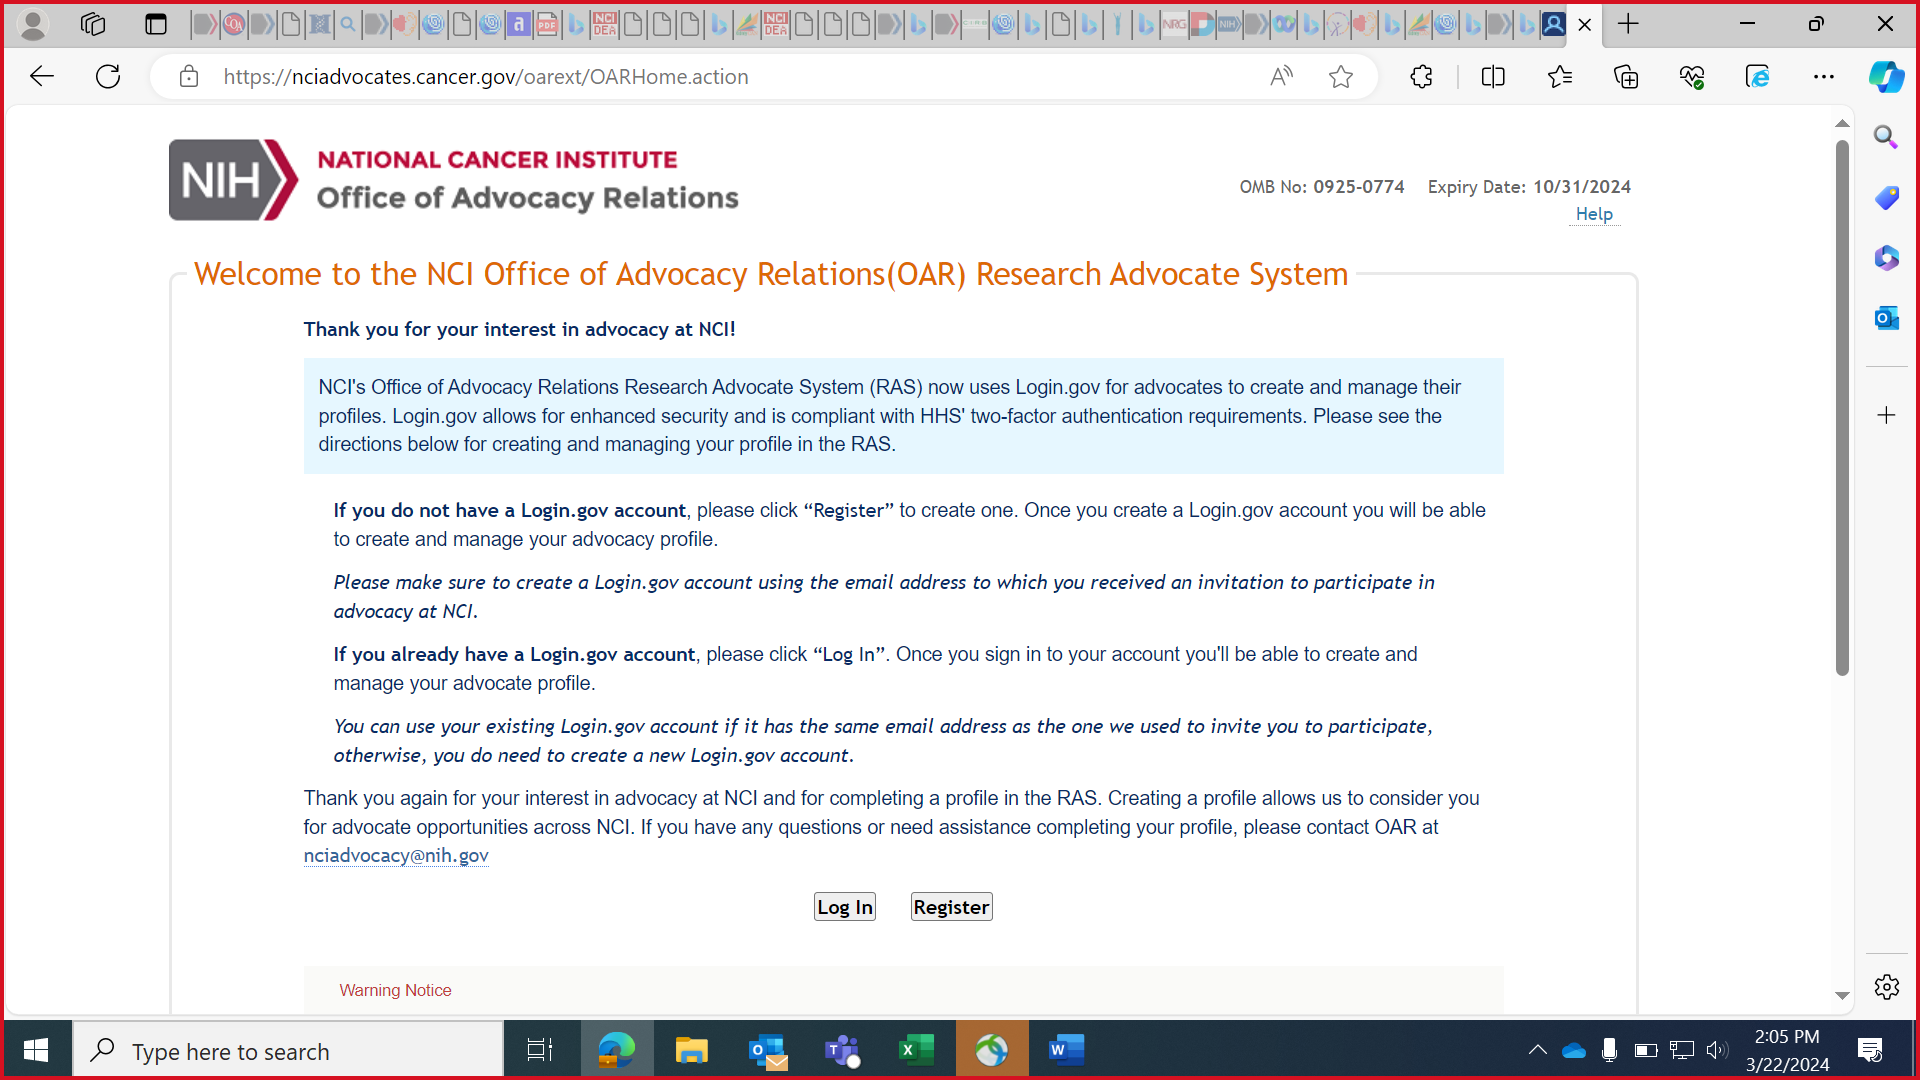Show hidden system tray icons chevron

(x=1537, y=1050)
